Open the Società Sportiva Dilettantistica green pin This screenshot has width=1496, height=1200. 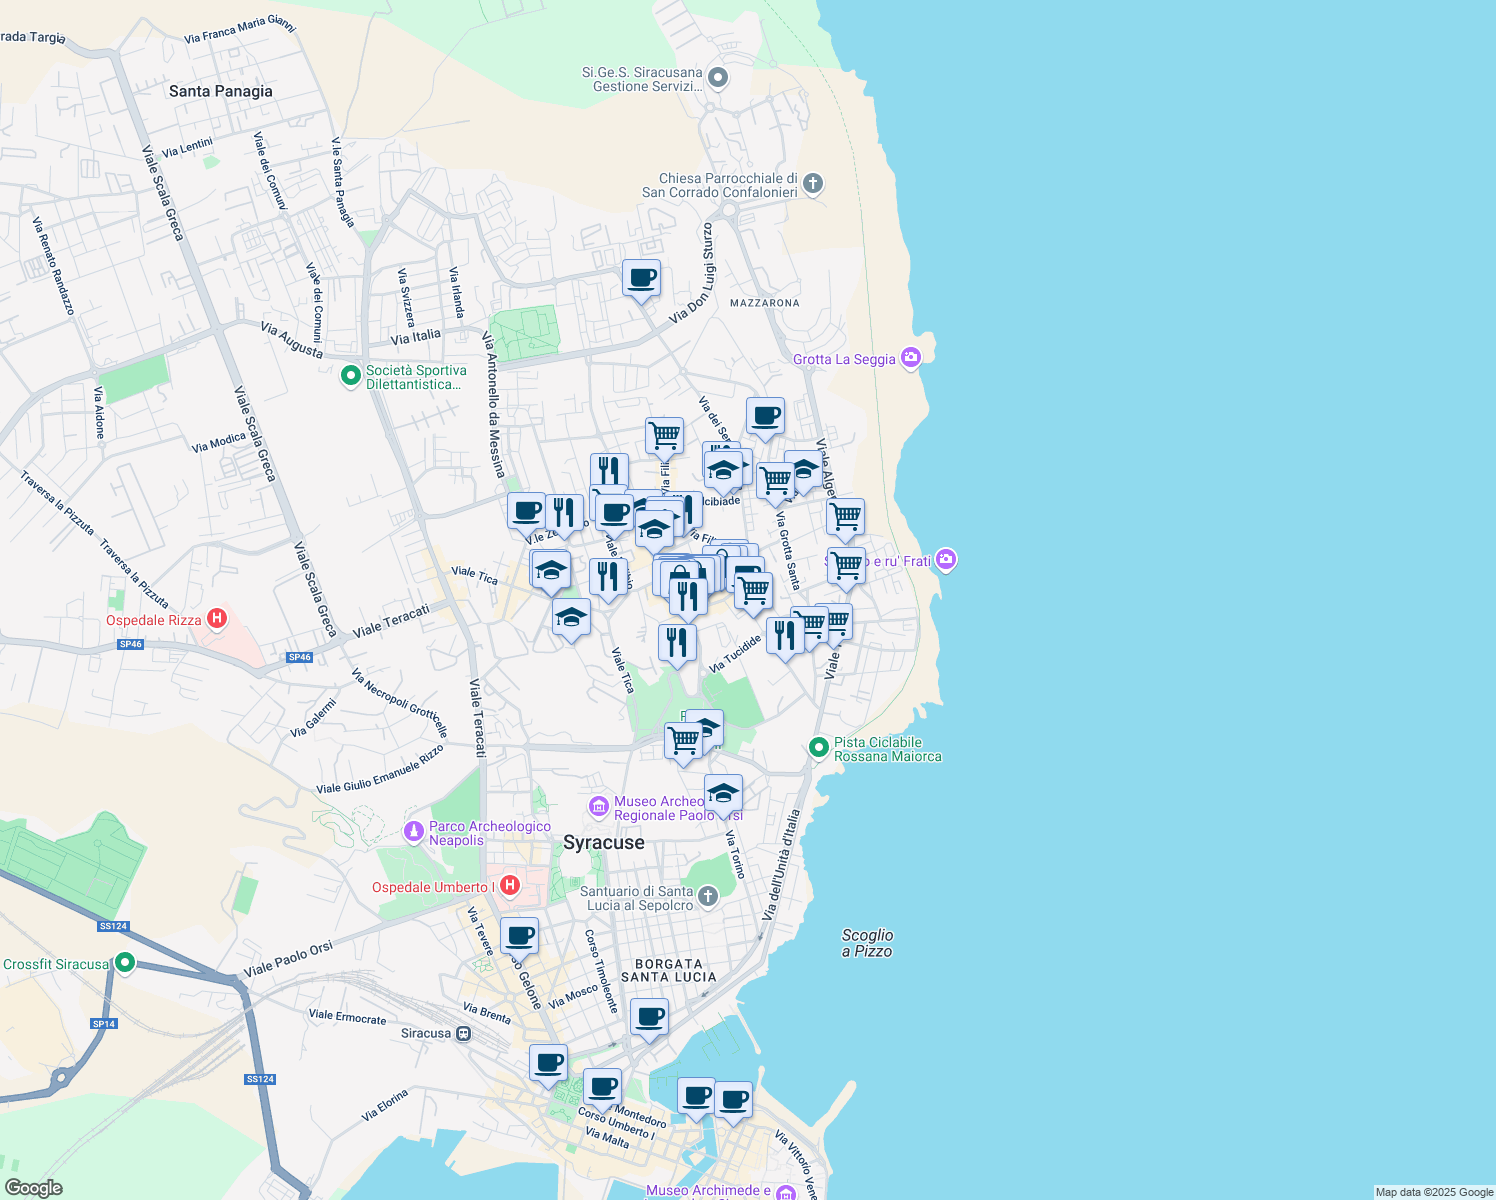pos(350,376)
